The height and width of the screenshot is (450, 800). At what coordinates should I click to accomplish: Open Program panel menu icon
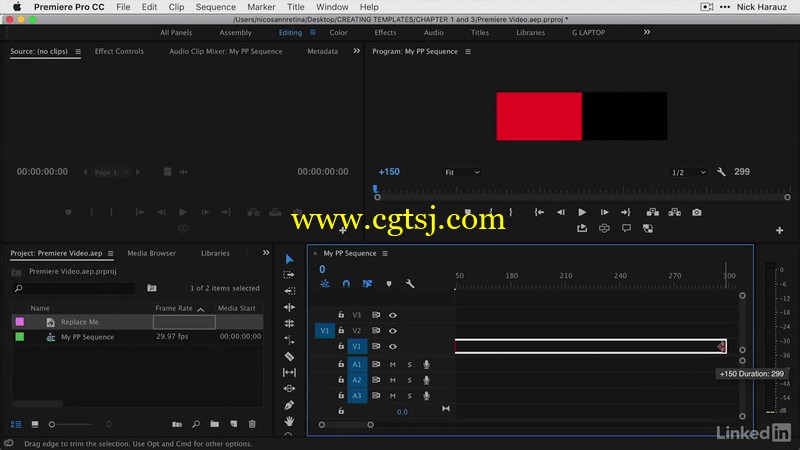(468, 52)
